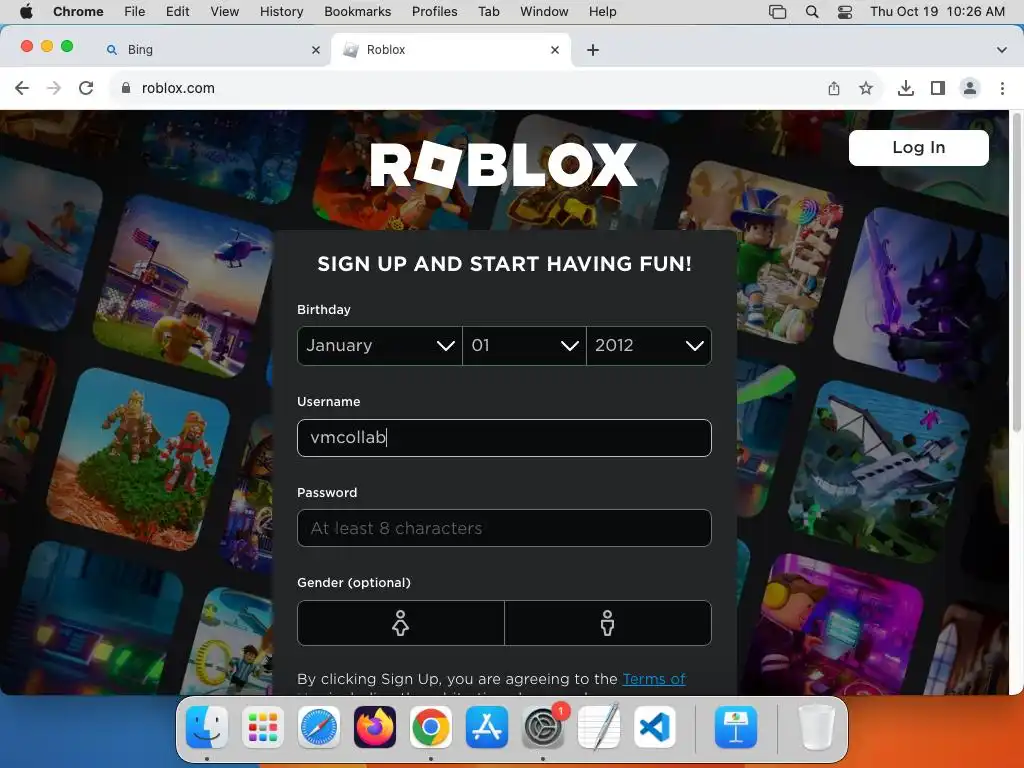Focus the Password field
This screenshot has width=1024, height=768.
[504, 528]
